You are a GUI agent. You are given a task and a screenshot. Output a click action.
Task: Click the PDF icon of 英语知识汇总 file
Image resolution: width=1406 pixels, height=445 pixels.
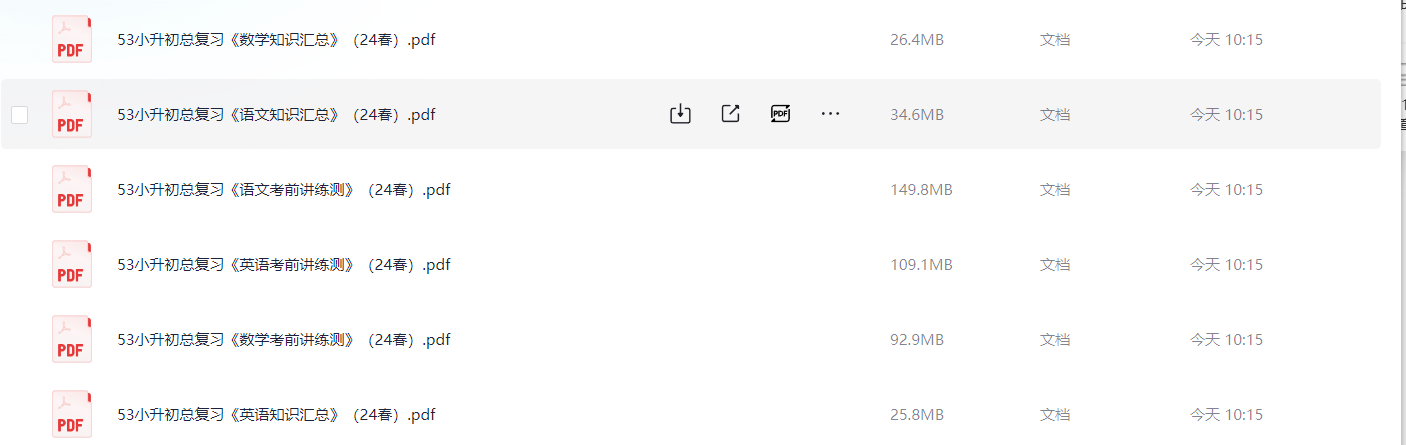[71, 414]
